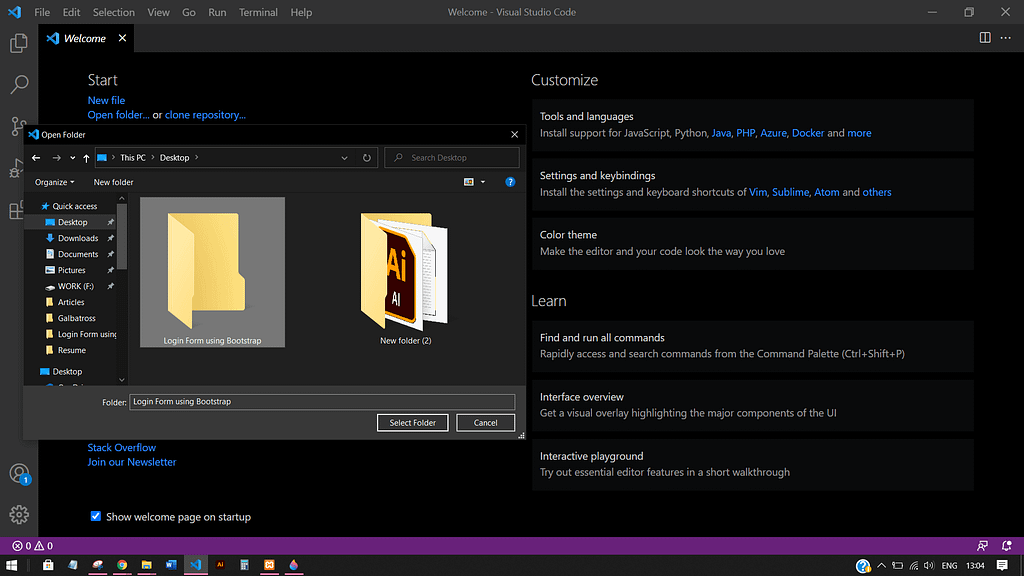Viewport: 1024px width, 576px height.
Task: Expand the Organize dropdown menu
Action: coord(54,182)
